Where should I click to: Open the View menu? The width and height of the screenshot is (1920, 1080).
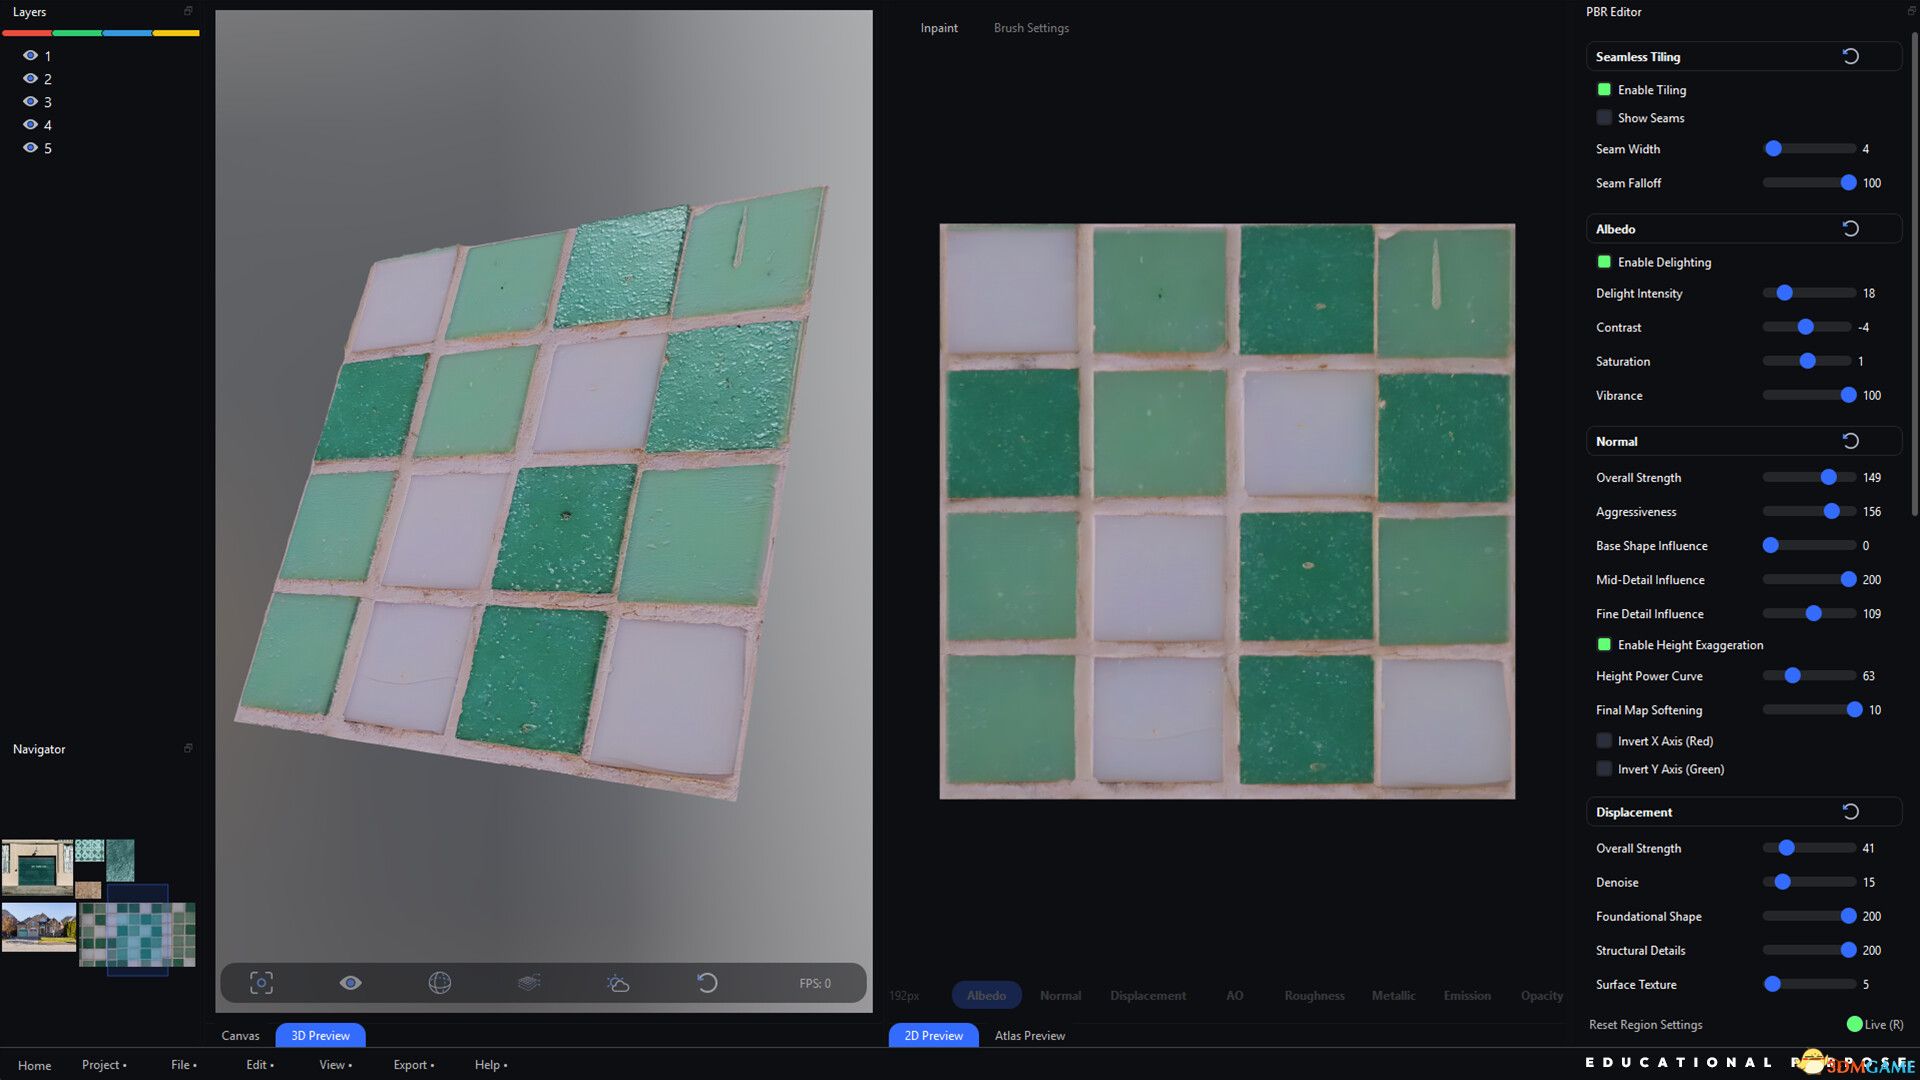point(333,1065)
